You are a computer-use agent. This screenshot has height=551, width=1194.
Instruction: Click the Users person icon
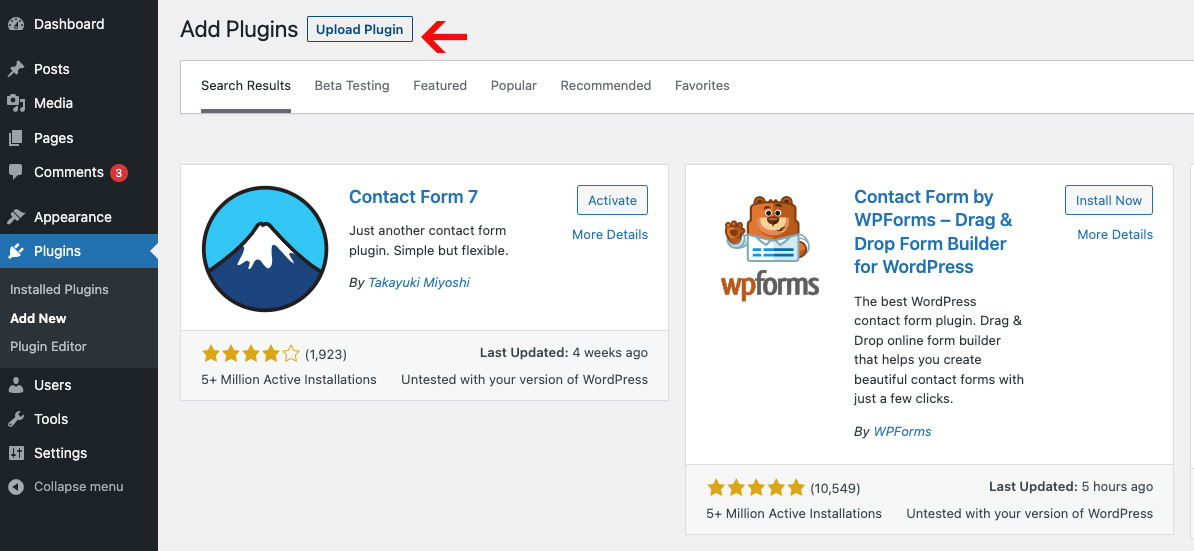(16, 385)
